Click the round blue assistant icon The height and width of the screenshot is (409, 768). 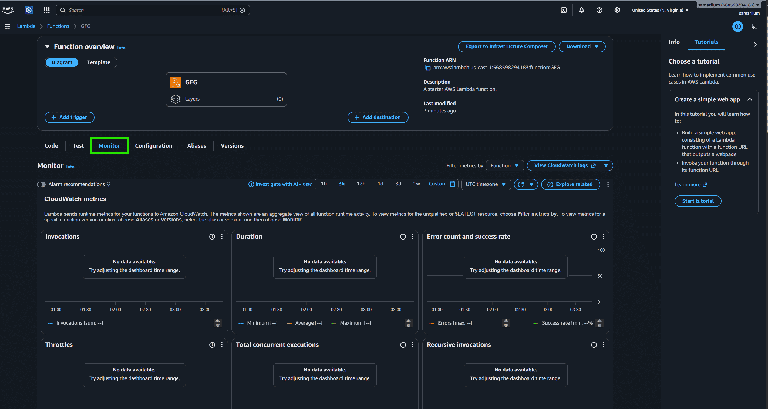point(738,26)
